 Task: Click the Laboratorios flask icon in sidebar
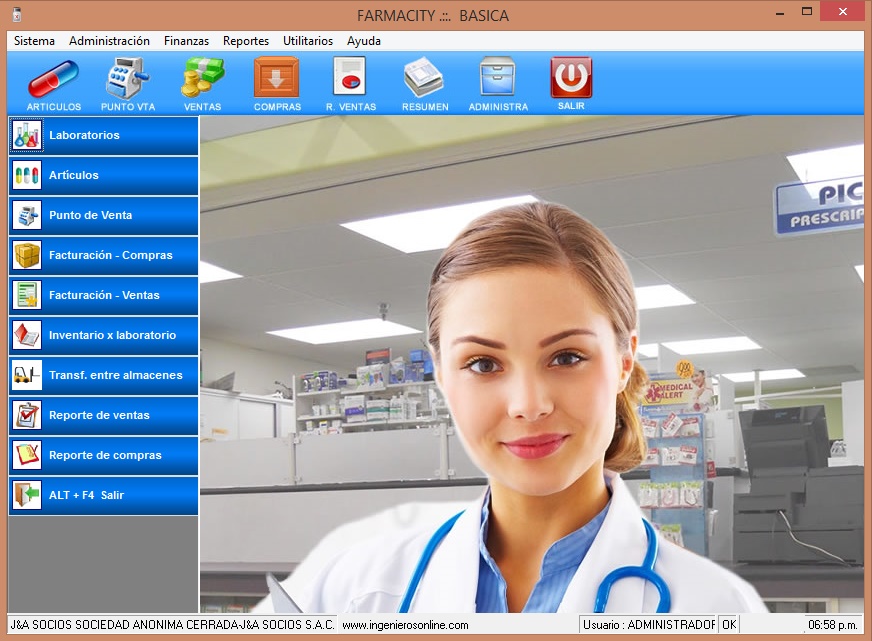point(27,135)
